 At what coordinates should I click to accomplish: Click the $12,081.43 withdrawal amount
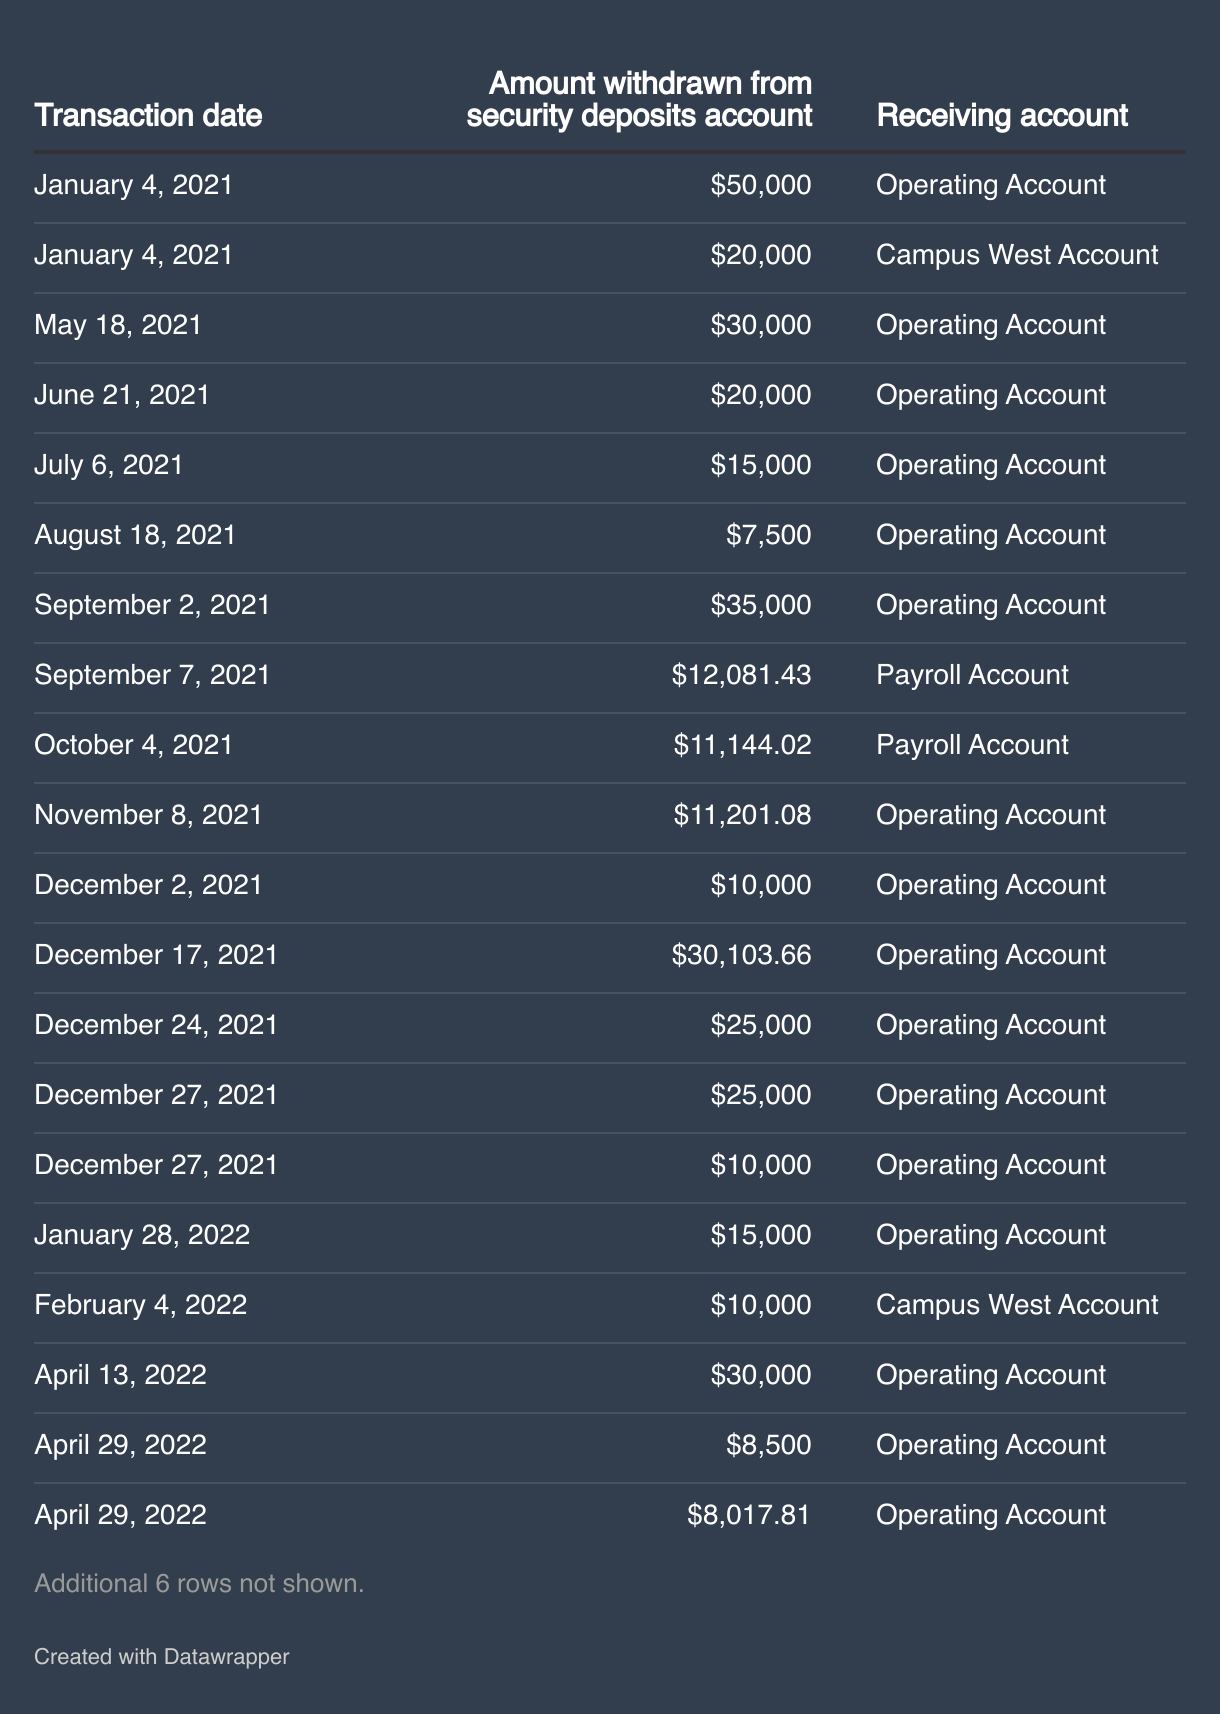pos(741,675)
